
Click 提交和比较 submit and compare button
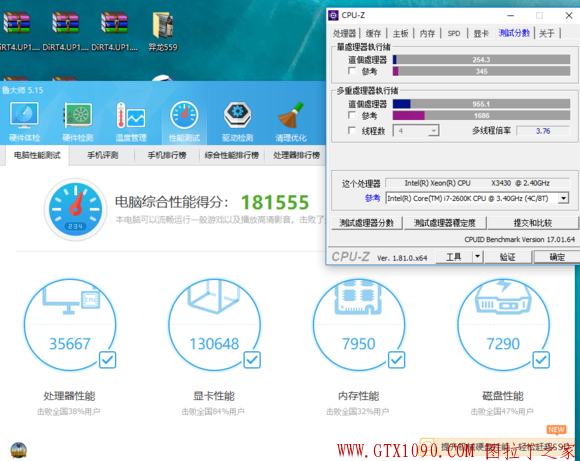(533, 223)
